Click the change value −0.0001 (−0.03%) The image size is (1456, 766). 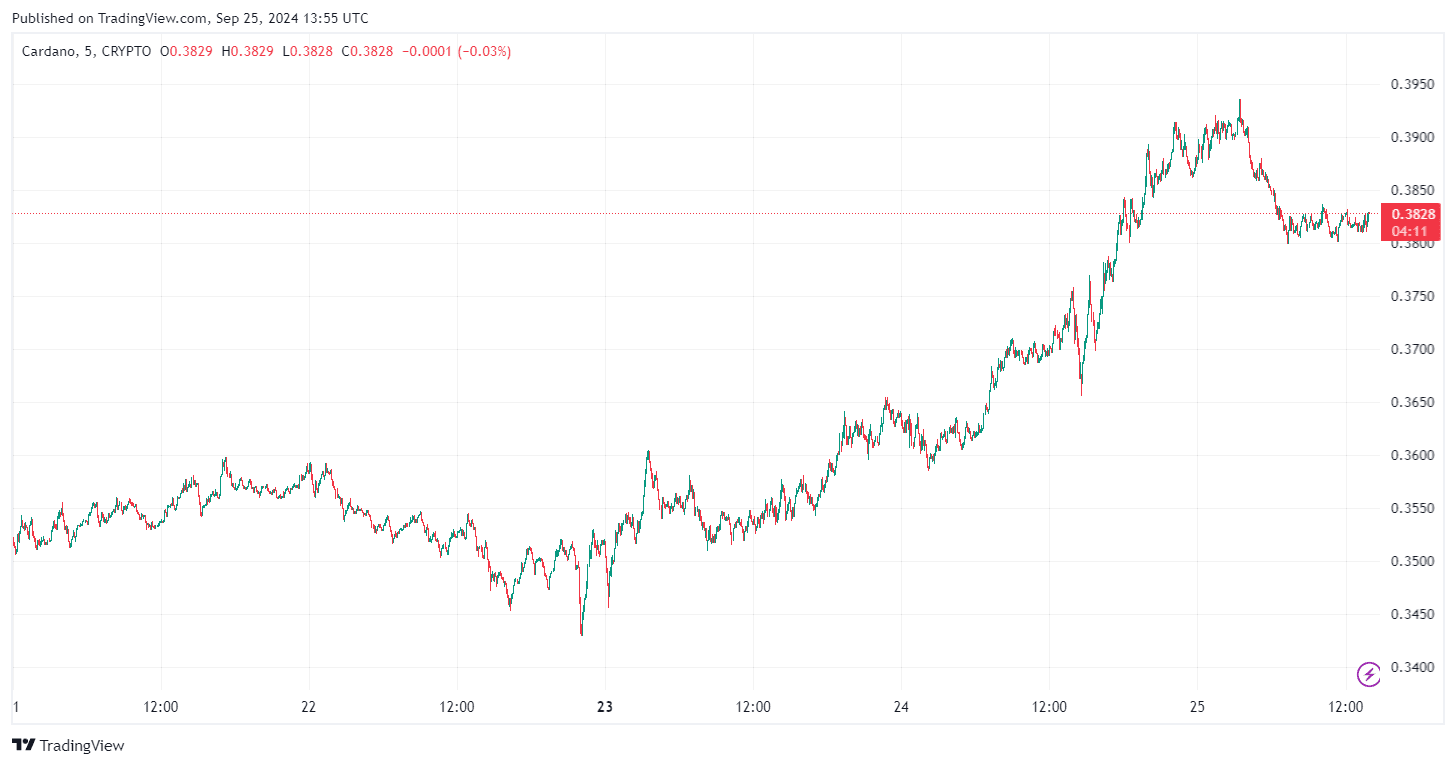tap(456, 51)
